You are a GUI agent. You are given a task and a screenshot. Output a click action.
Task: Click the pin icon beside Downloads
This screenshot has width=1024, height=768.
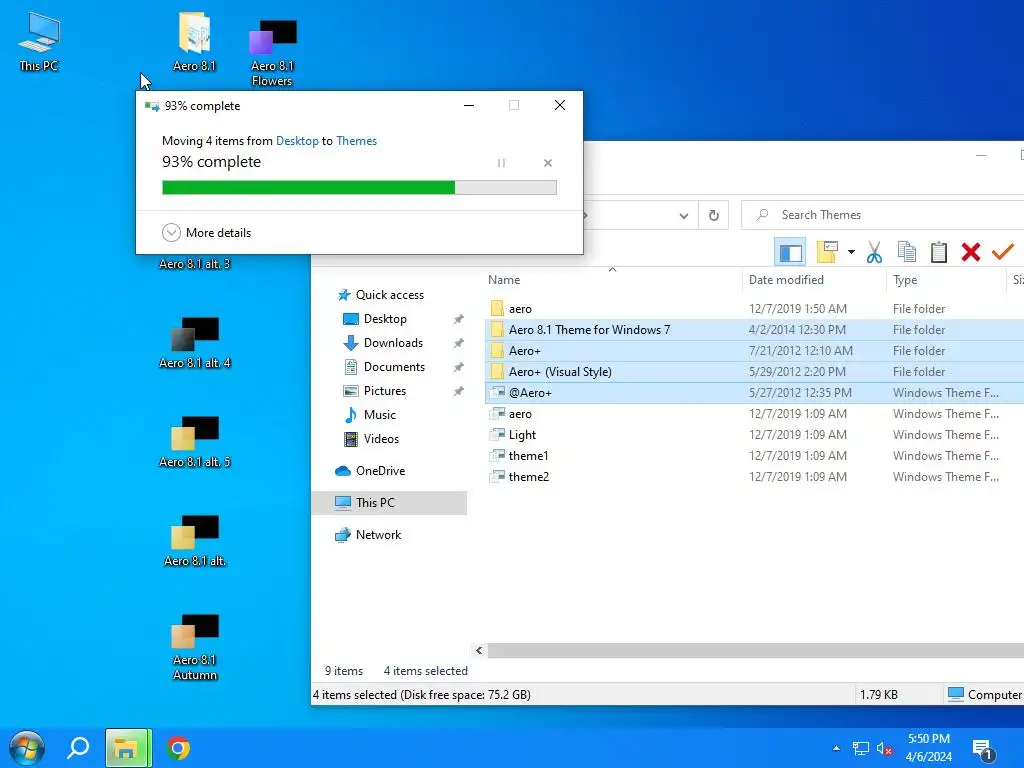pos(458,344)
